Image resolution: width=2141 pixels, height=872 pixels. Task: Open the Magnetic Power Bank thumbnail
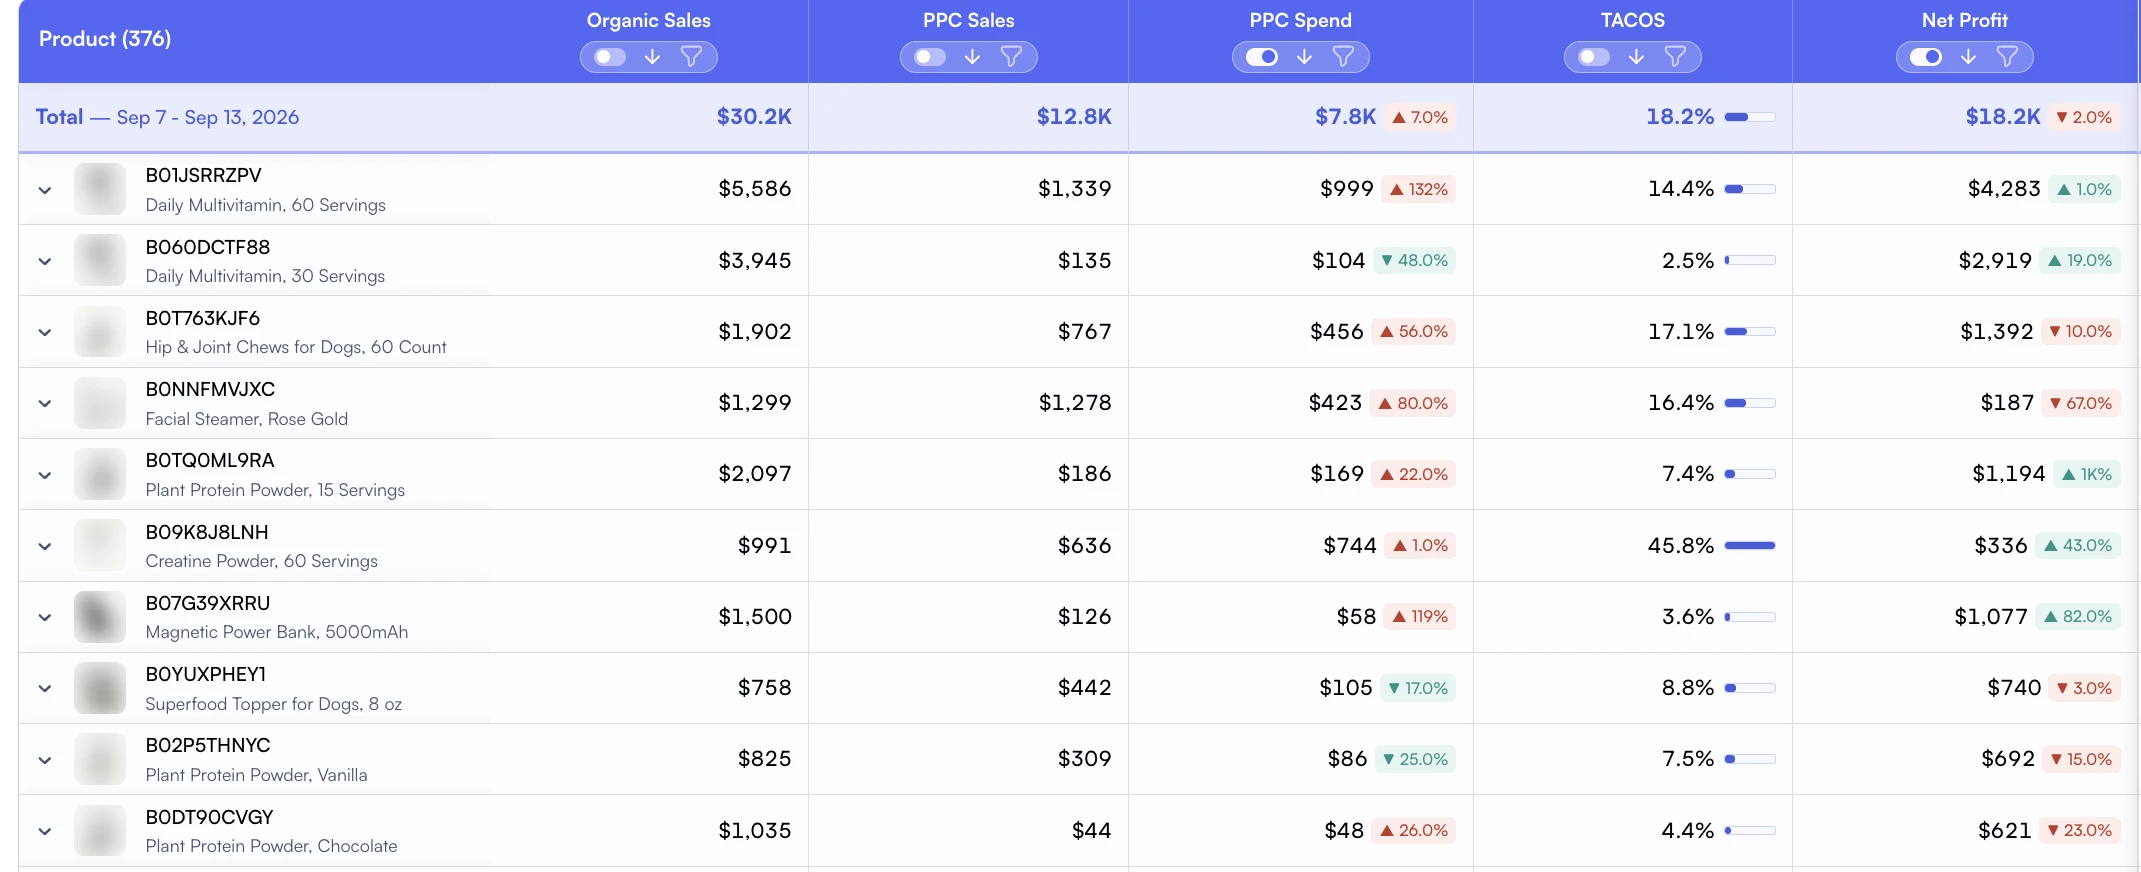[100, 617]
